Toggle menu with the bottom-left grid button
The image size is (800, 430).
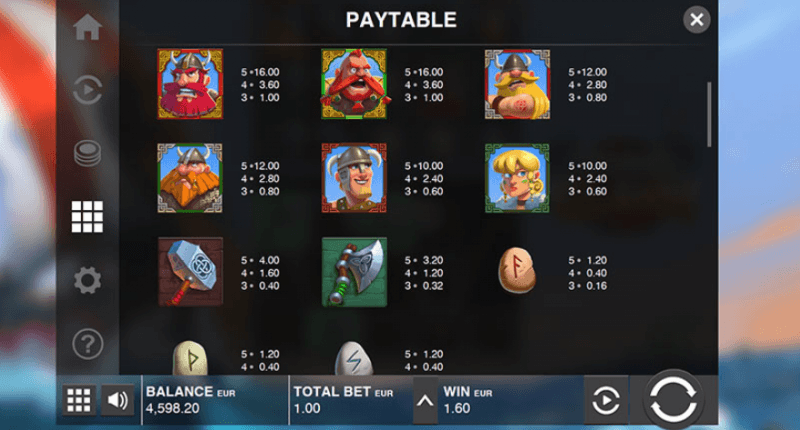click(x=79, y=400)
